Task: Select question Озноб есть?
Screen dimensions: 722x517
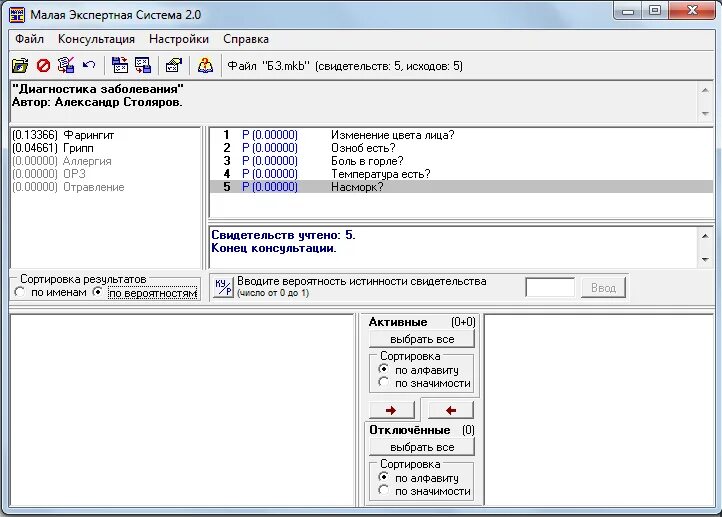Action: tap(461, 148)
